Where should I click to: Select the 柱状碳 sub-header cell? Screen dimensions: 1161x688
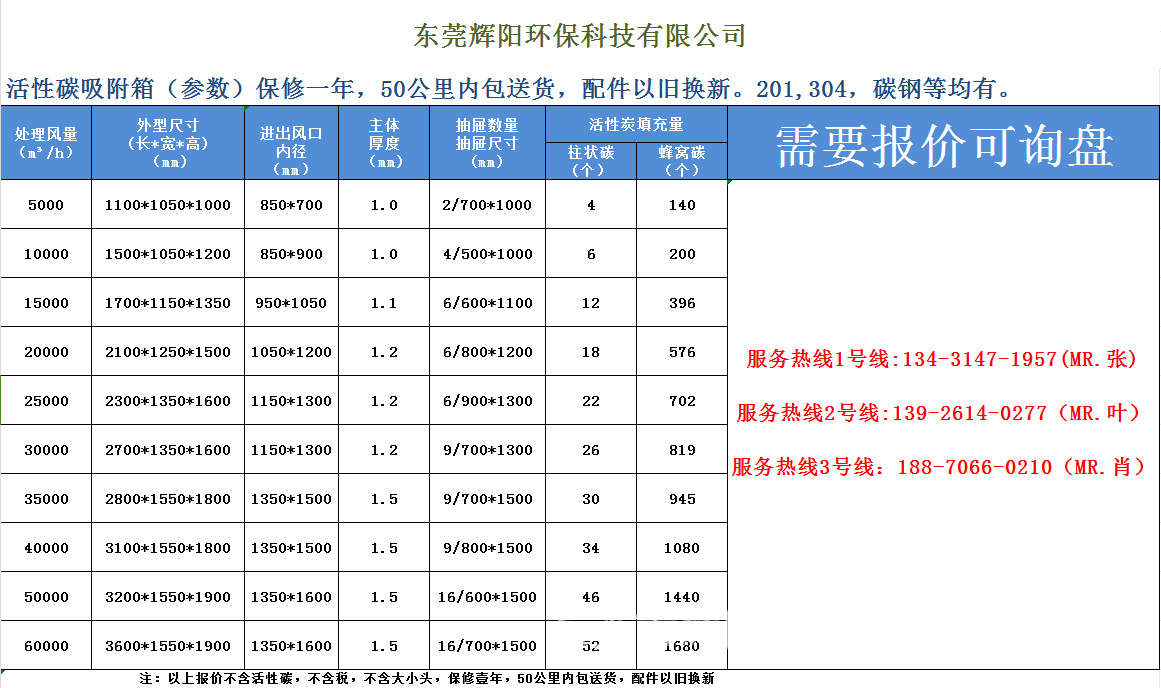591,161
